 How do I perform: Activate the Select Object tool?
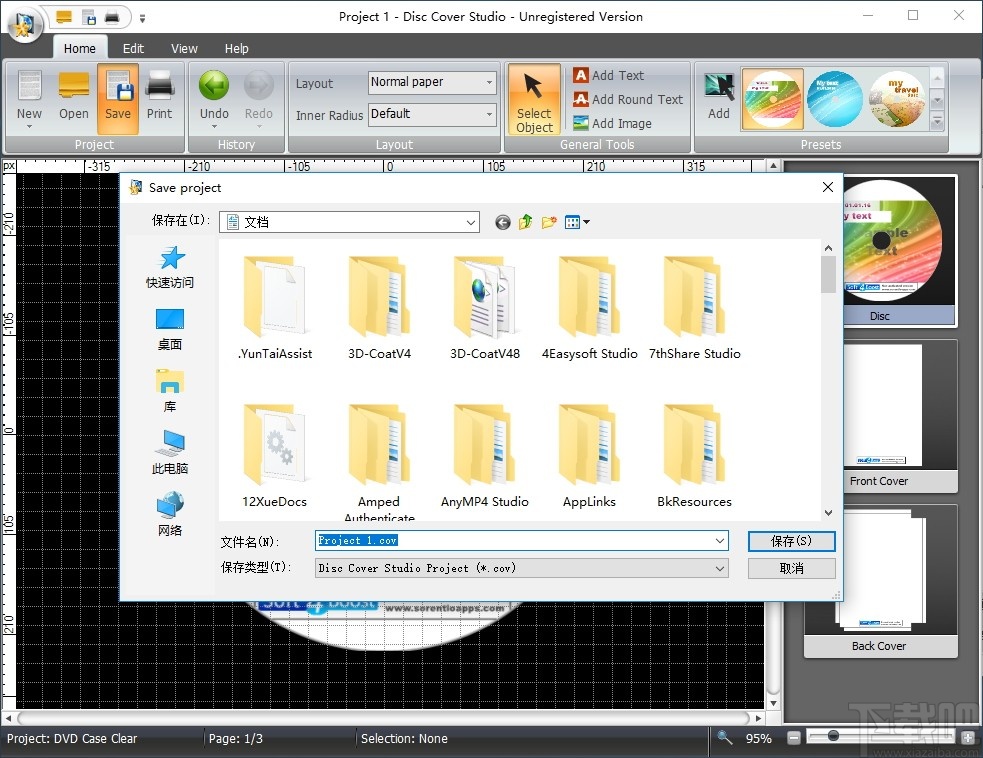(534, 100)
